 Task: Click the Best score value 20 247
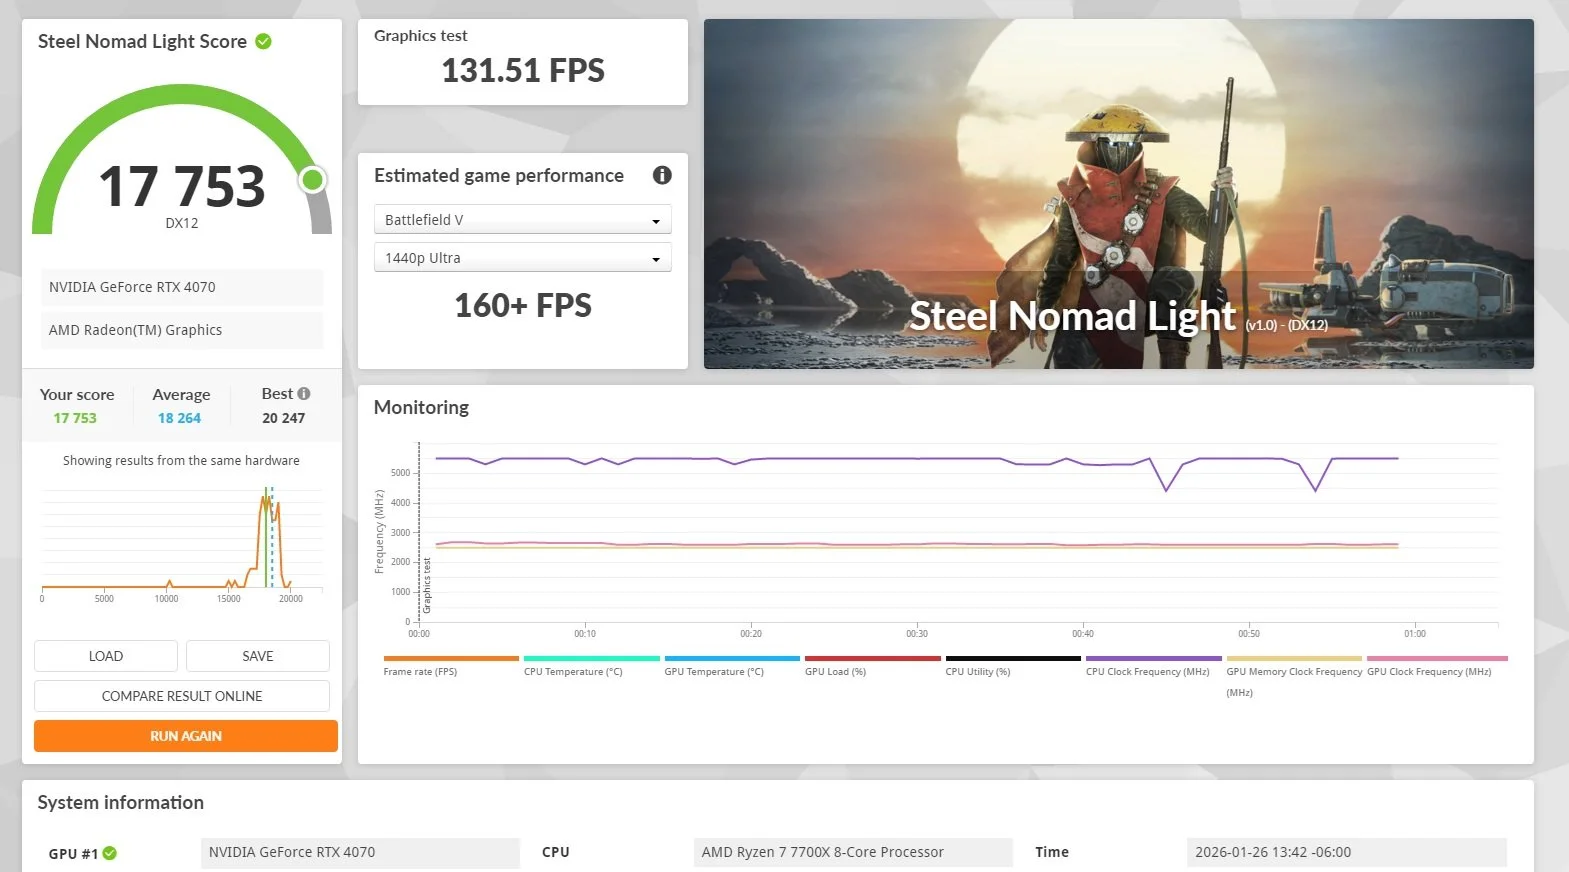pos(284,418)
